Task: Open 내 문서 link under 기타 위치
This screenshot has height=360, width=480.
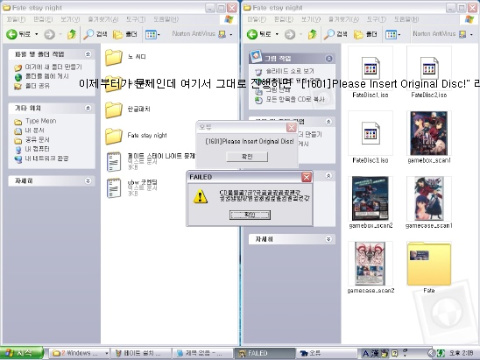Action: pos(35,130)
